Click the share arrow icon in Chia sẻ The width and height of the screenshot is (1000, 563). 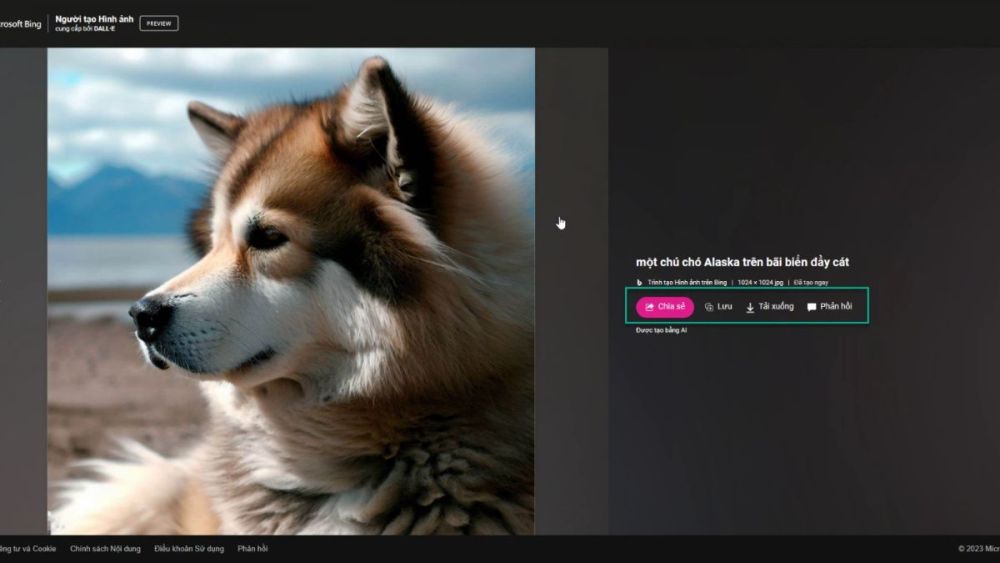[x=649, y=307]
